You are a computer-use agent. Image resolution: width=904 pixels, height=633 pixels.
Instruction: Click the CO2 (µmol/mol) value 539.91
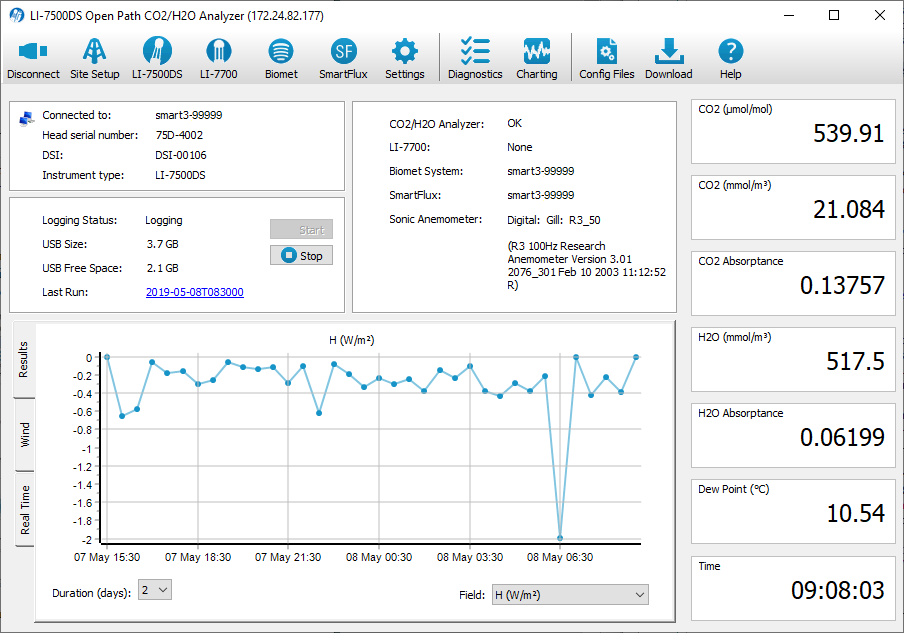coord(848,134)
